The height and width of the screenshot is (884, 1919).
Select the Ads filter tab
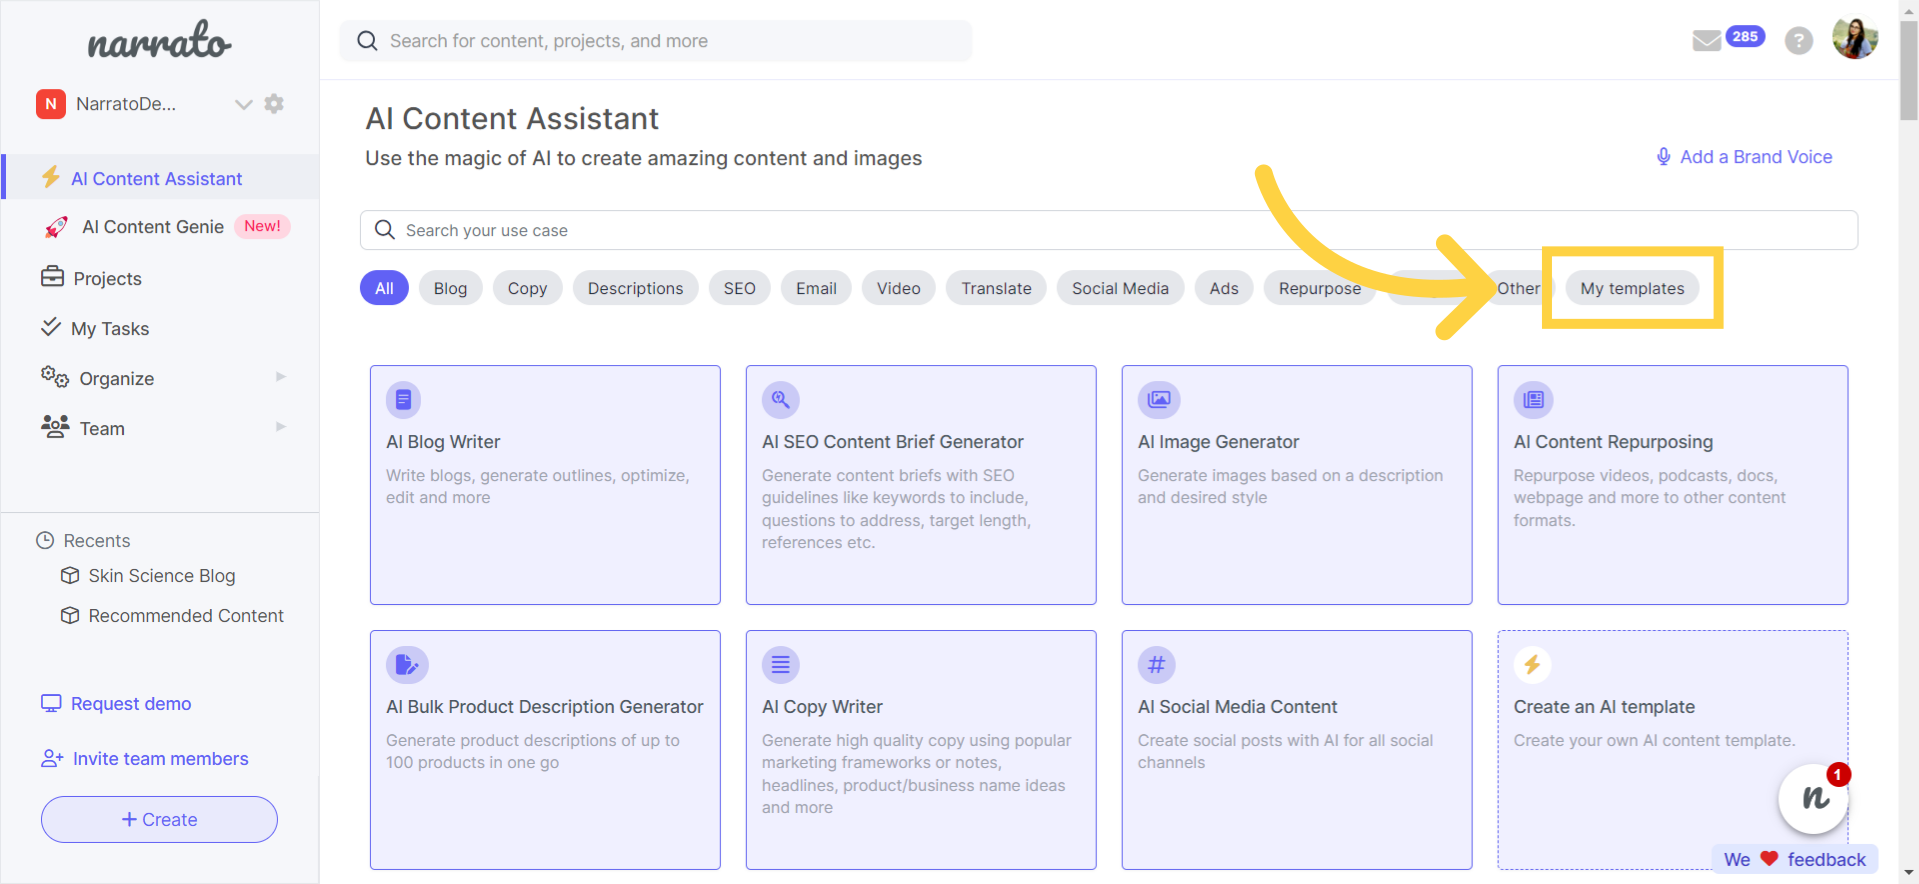pyautogui.click(x=1224, y=288)
